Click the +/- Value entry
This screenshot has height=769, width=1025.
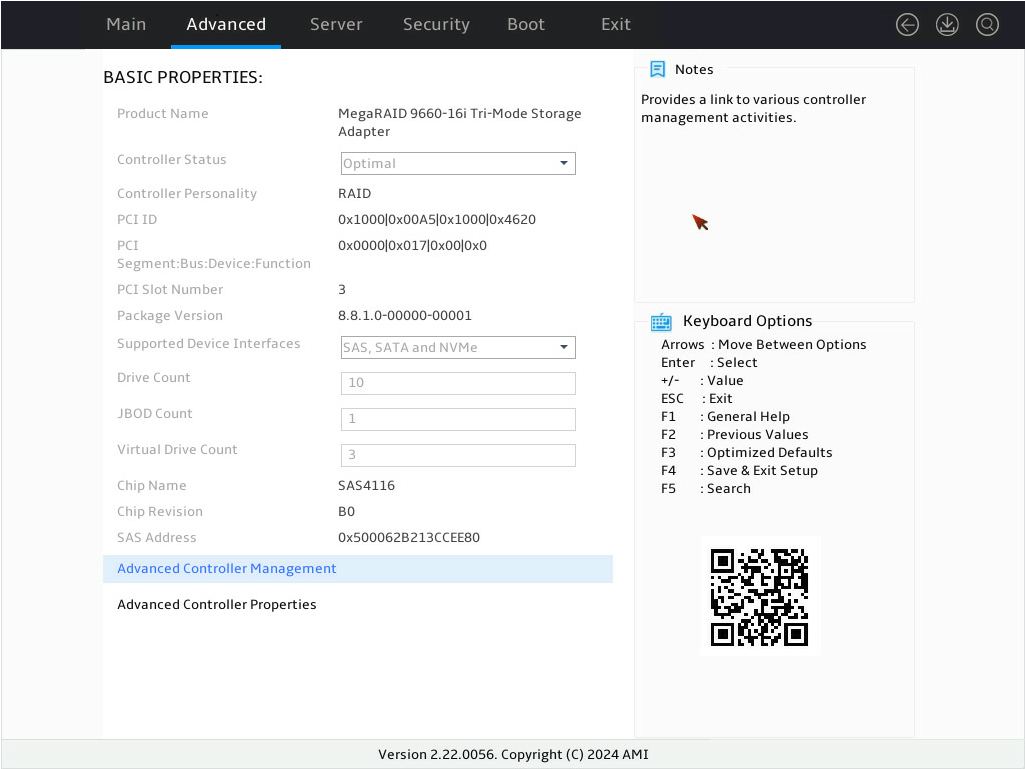coord(701,381)
